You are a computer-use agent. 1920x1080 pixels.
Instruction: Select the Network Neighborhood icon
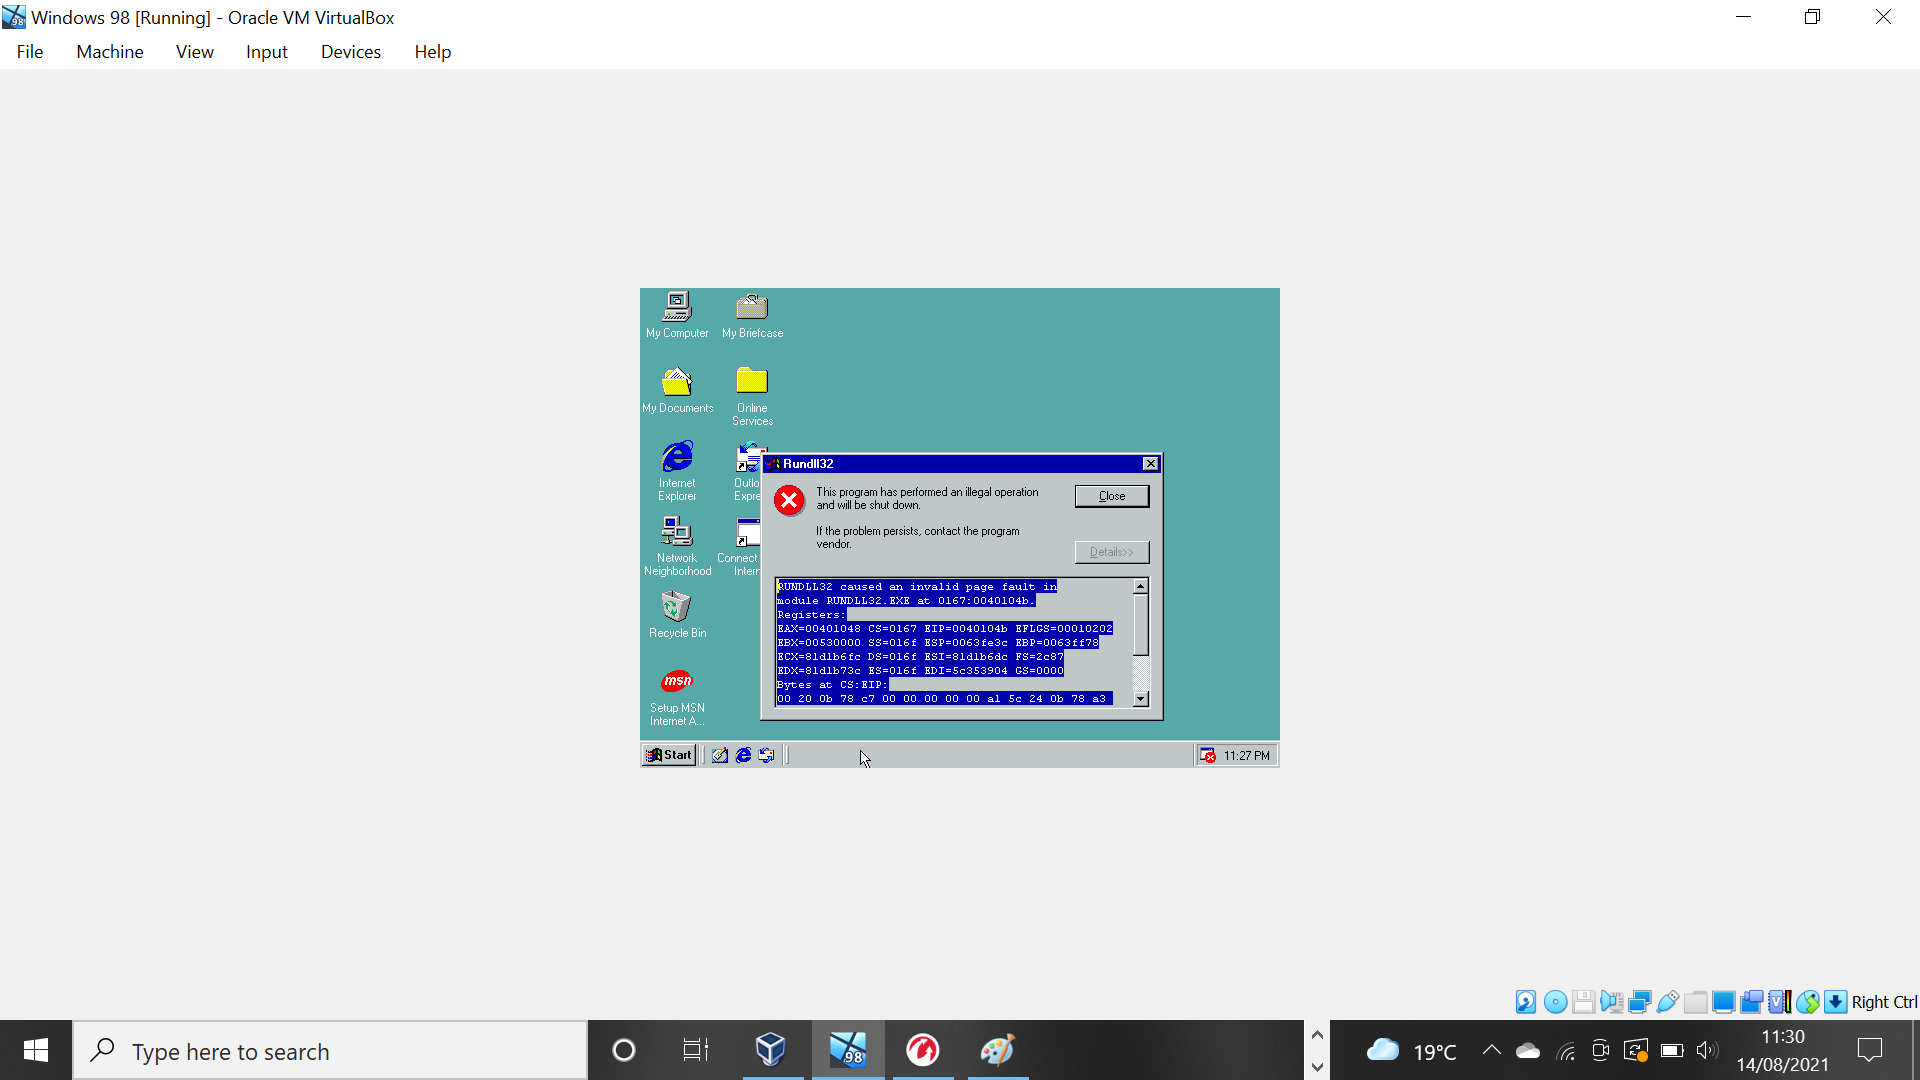[x=677, y=532]
